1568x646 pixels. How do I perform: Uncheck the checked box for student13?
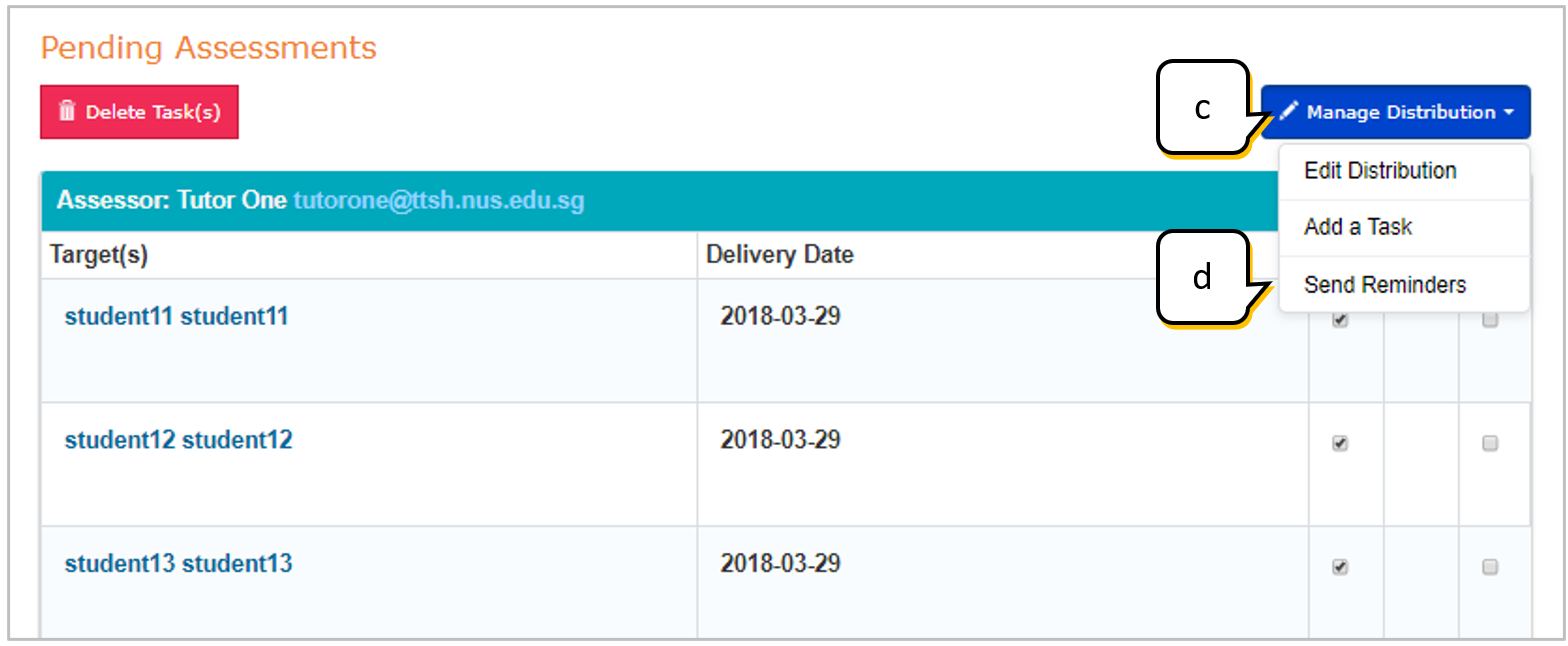point(1341,567)
